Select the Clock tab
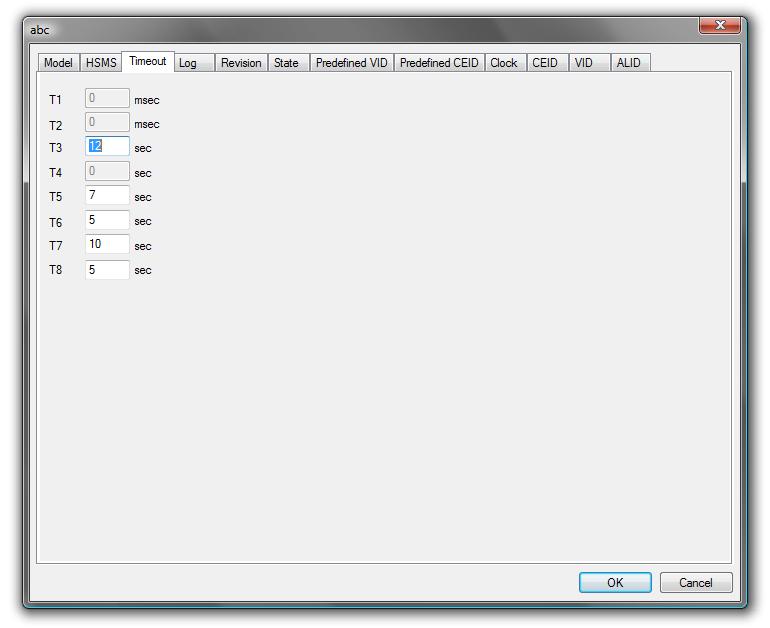The height and width of the screenshot is (628, 770). (x=504, y=63)
